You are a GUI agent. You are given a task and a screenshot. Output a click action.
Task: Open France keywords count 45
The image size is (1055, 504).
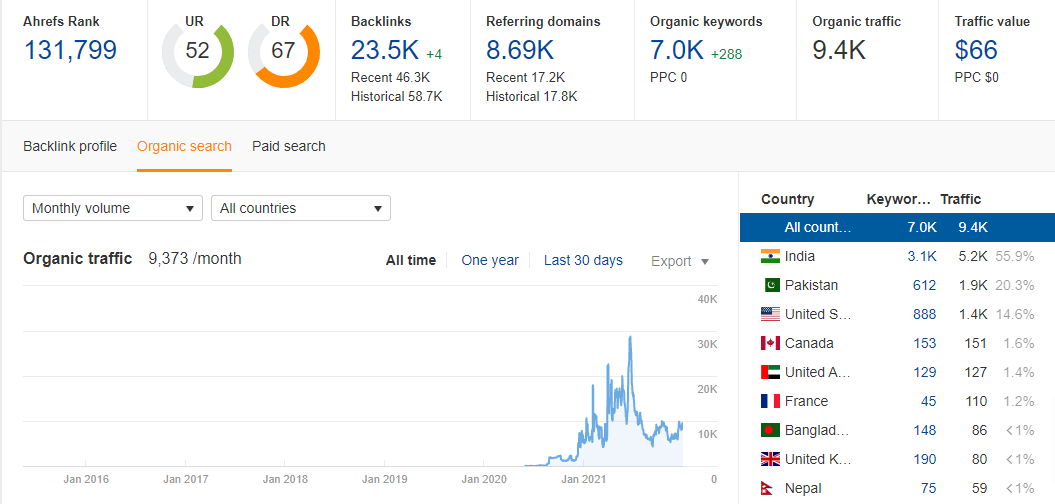tap(929, 401)
